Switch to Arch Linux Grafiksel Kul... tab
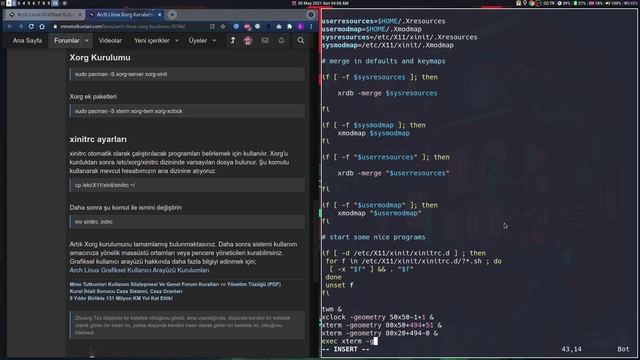This screenshot has width=640, height=360. pyautogui.click(x=45, y=15)
